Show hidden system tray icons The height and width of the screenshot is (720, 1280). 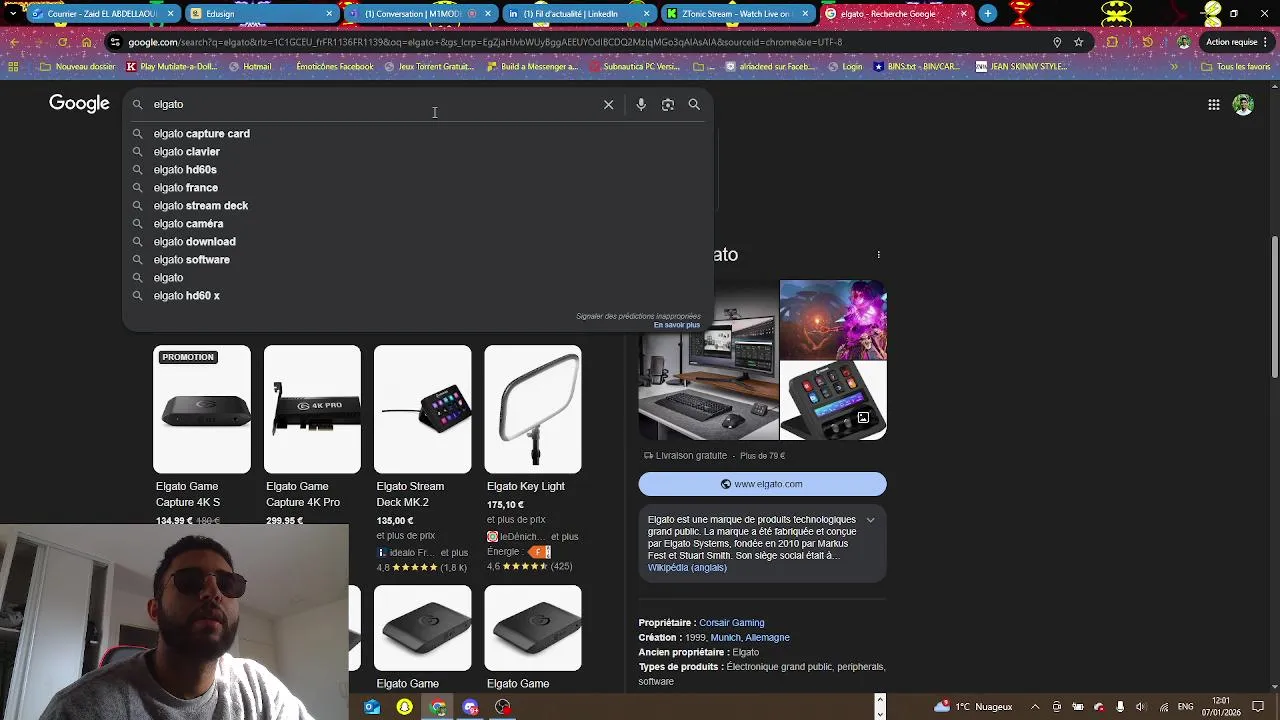(x=1035, y=707)
